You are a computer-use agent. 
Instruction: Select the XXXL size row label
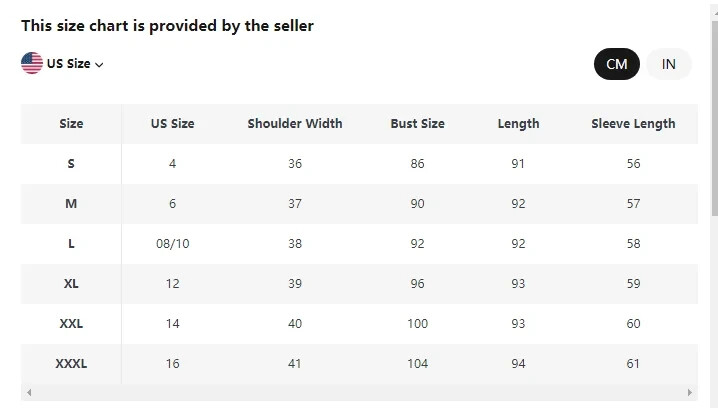pyautogui.click(x=71, y=364)
